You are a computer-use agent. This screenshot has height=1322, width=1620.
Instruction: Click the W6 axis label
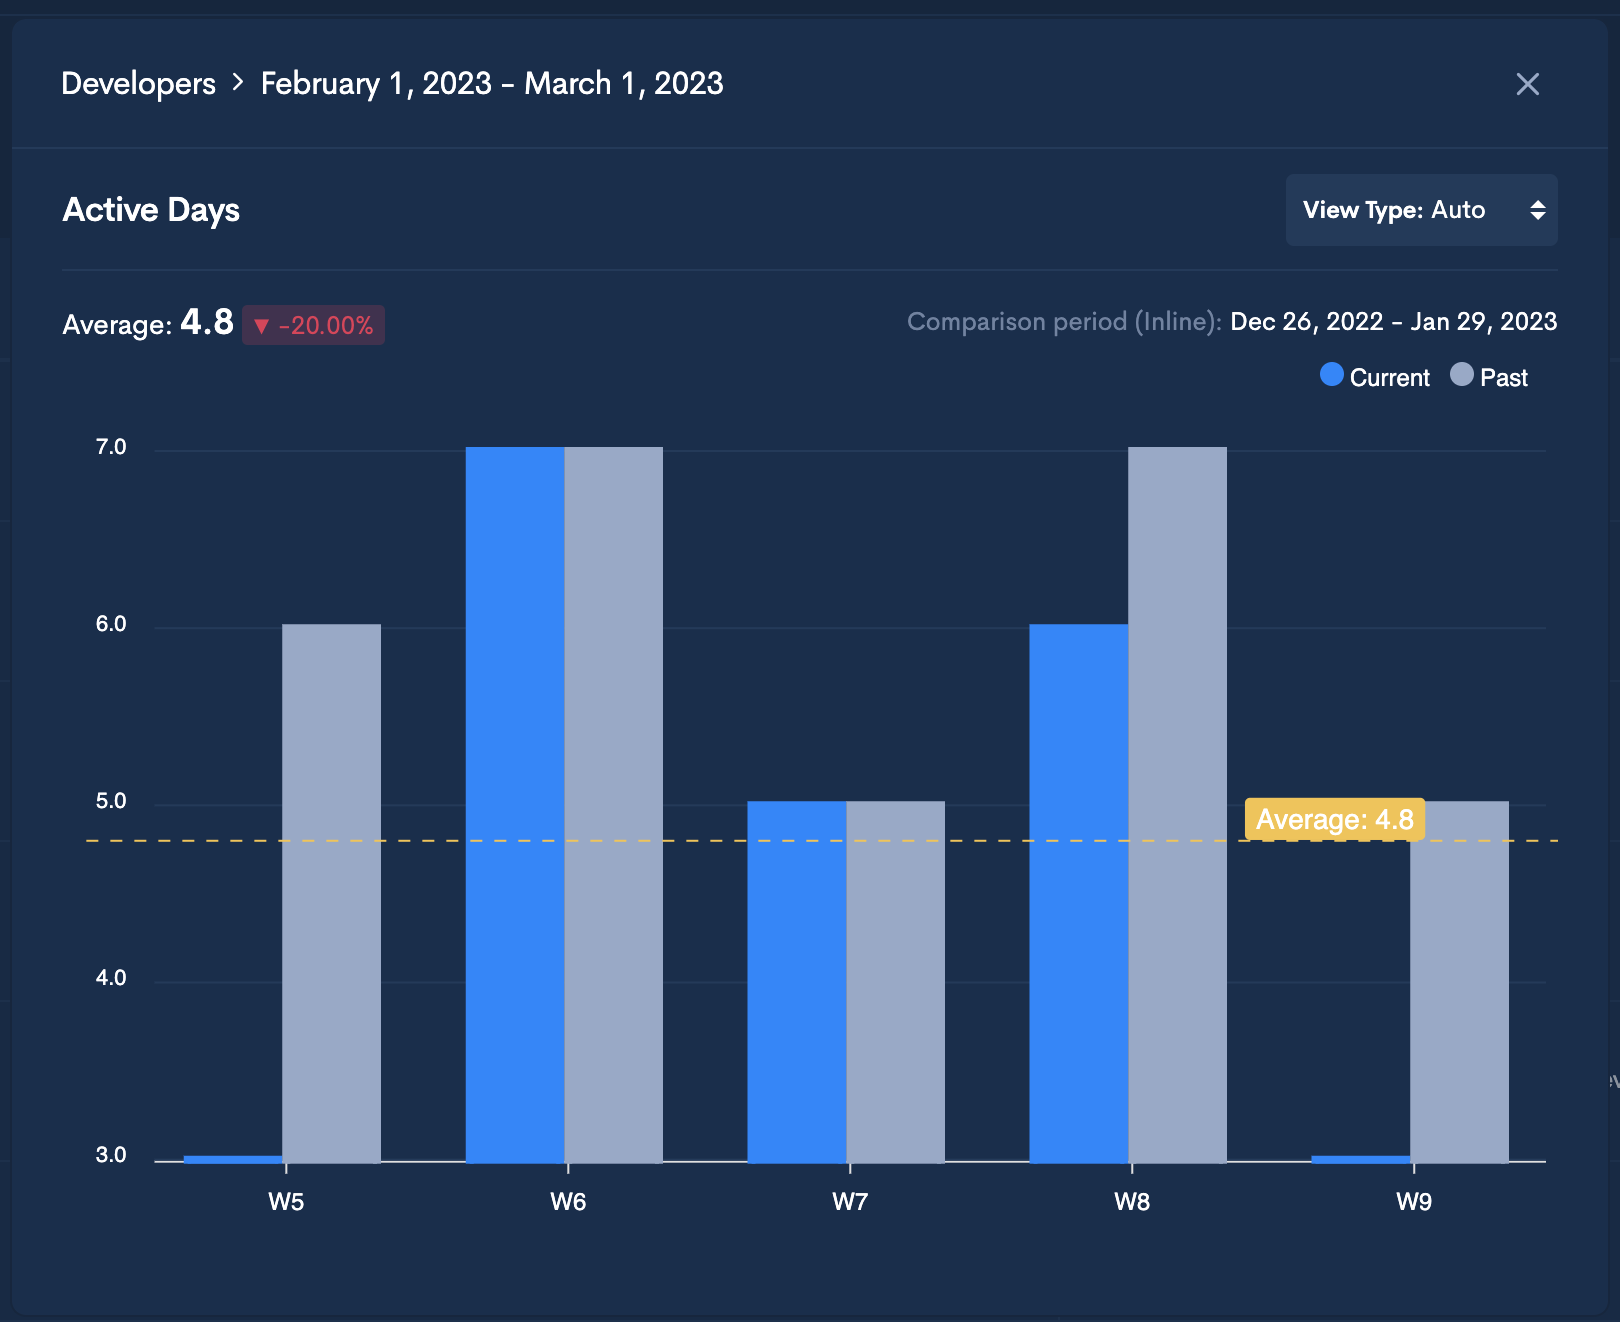568,1202
